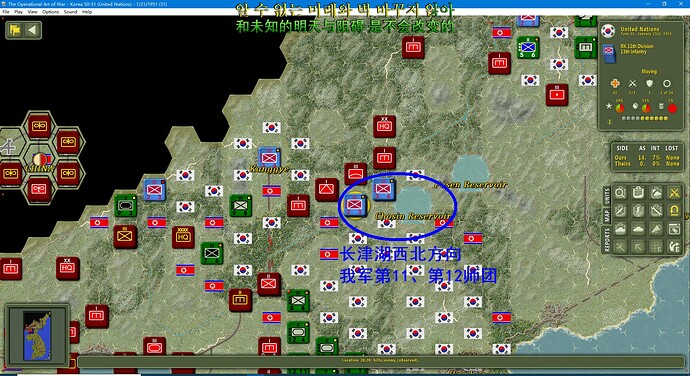The width and height of the screenshot is (690, 376).
Task: Click the shield defense icon in unit panel
Action: point(650,83)
